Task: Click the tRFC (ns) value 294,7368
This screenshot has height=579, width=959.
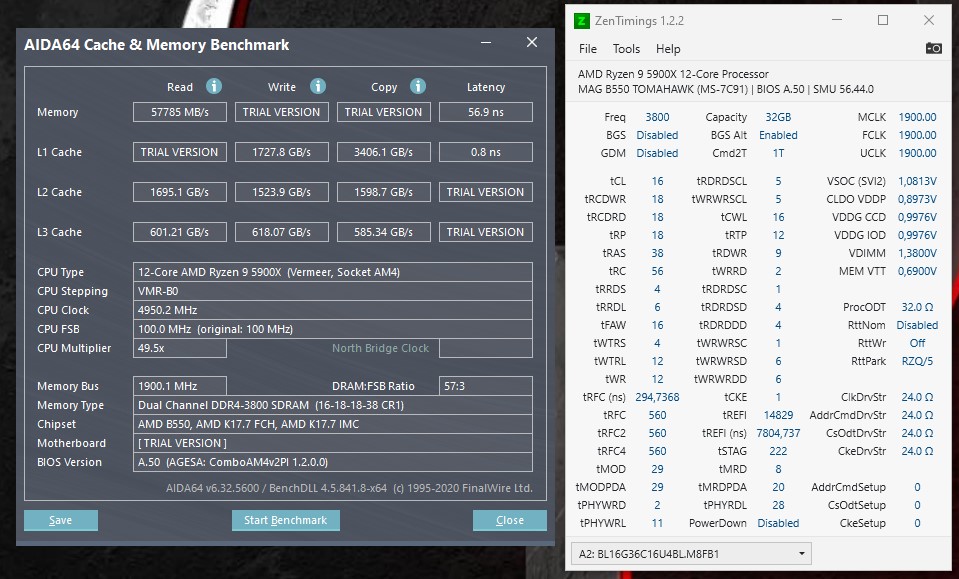Action: click(657, 397)
